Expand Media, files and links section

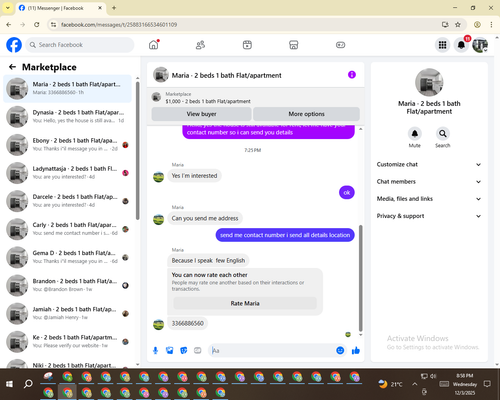pos(429,199)
